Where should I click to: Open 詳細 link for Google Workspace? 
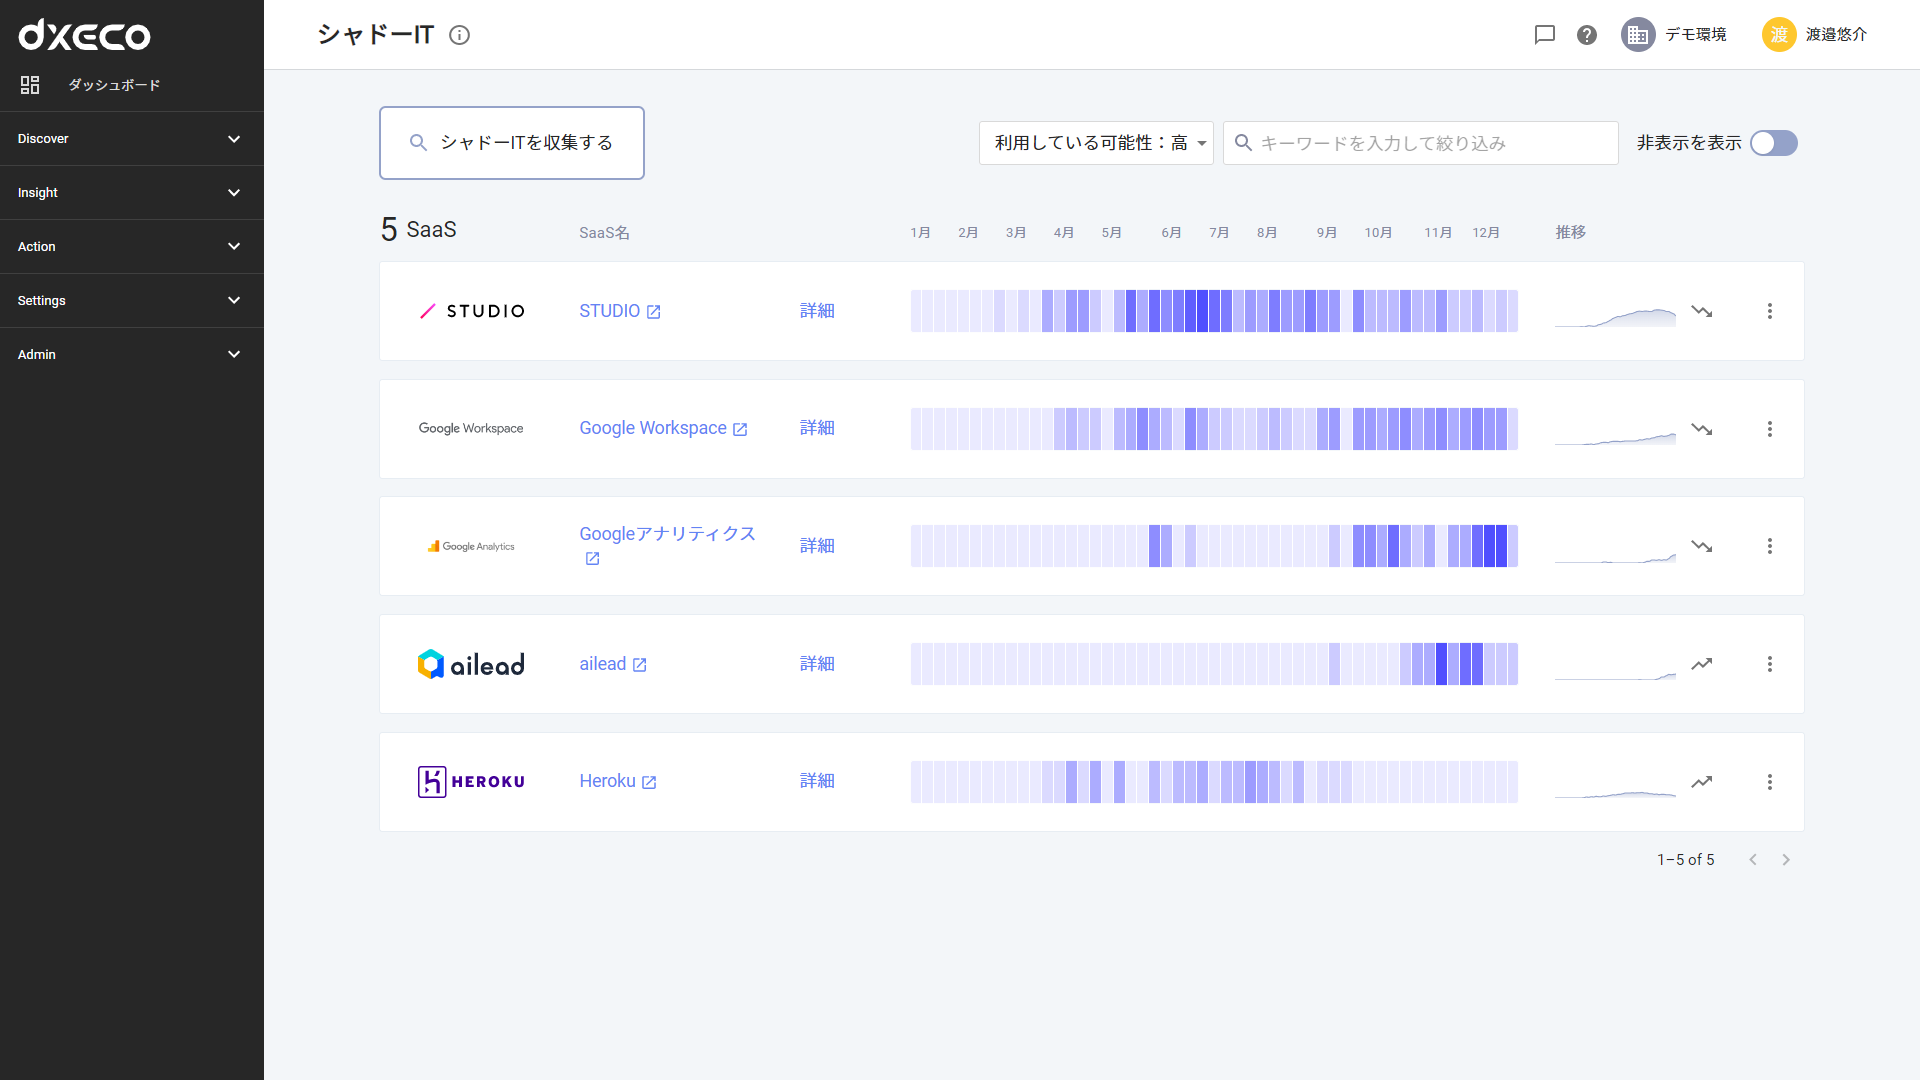[817, 428]
